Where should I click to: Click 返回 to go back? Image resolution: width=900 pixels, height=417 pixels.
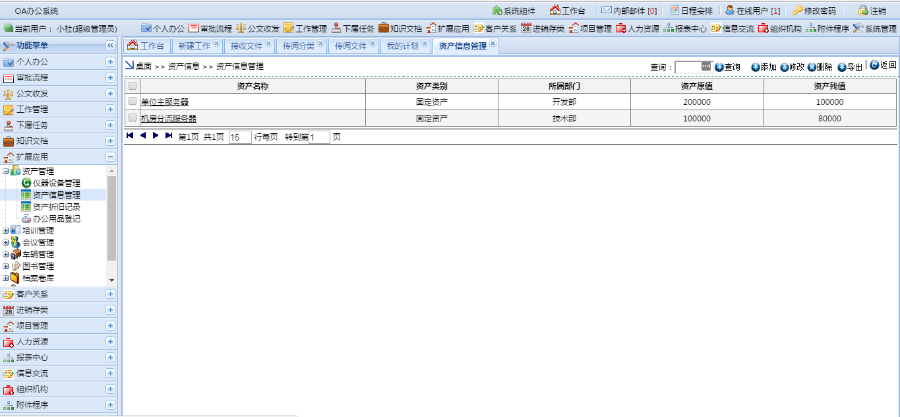(883, 65)
